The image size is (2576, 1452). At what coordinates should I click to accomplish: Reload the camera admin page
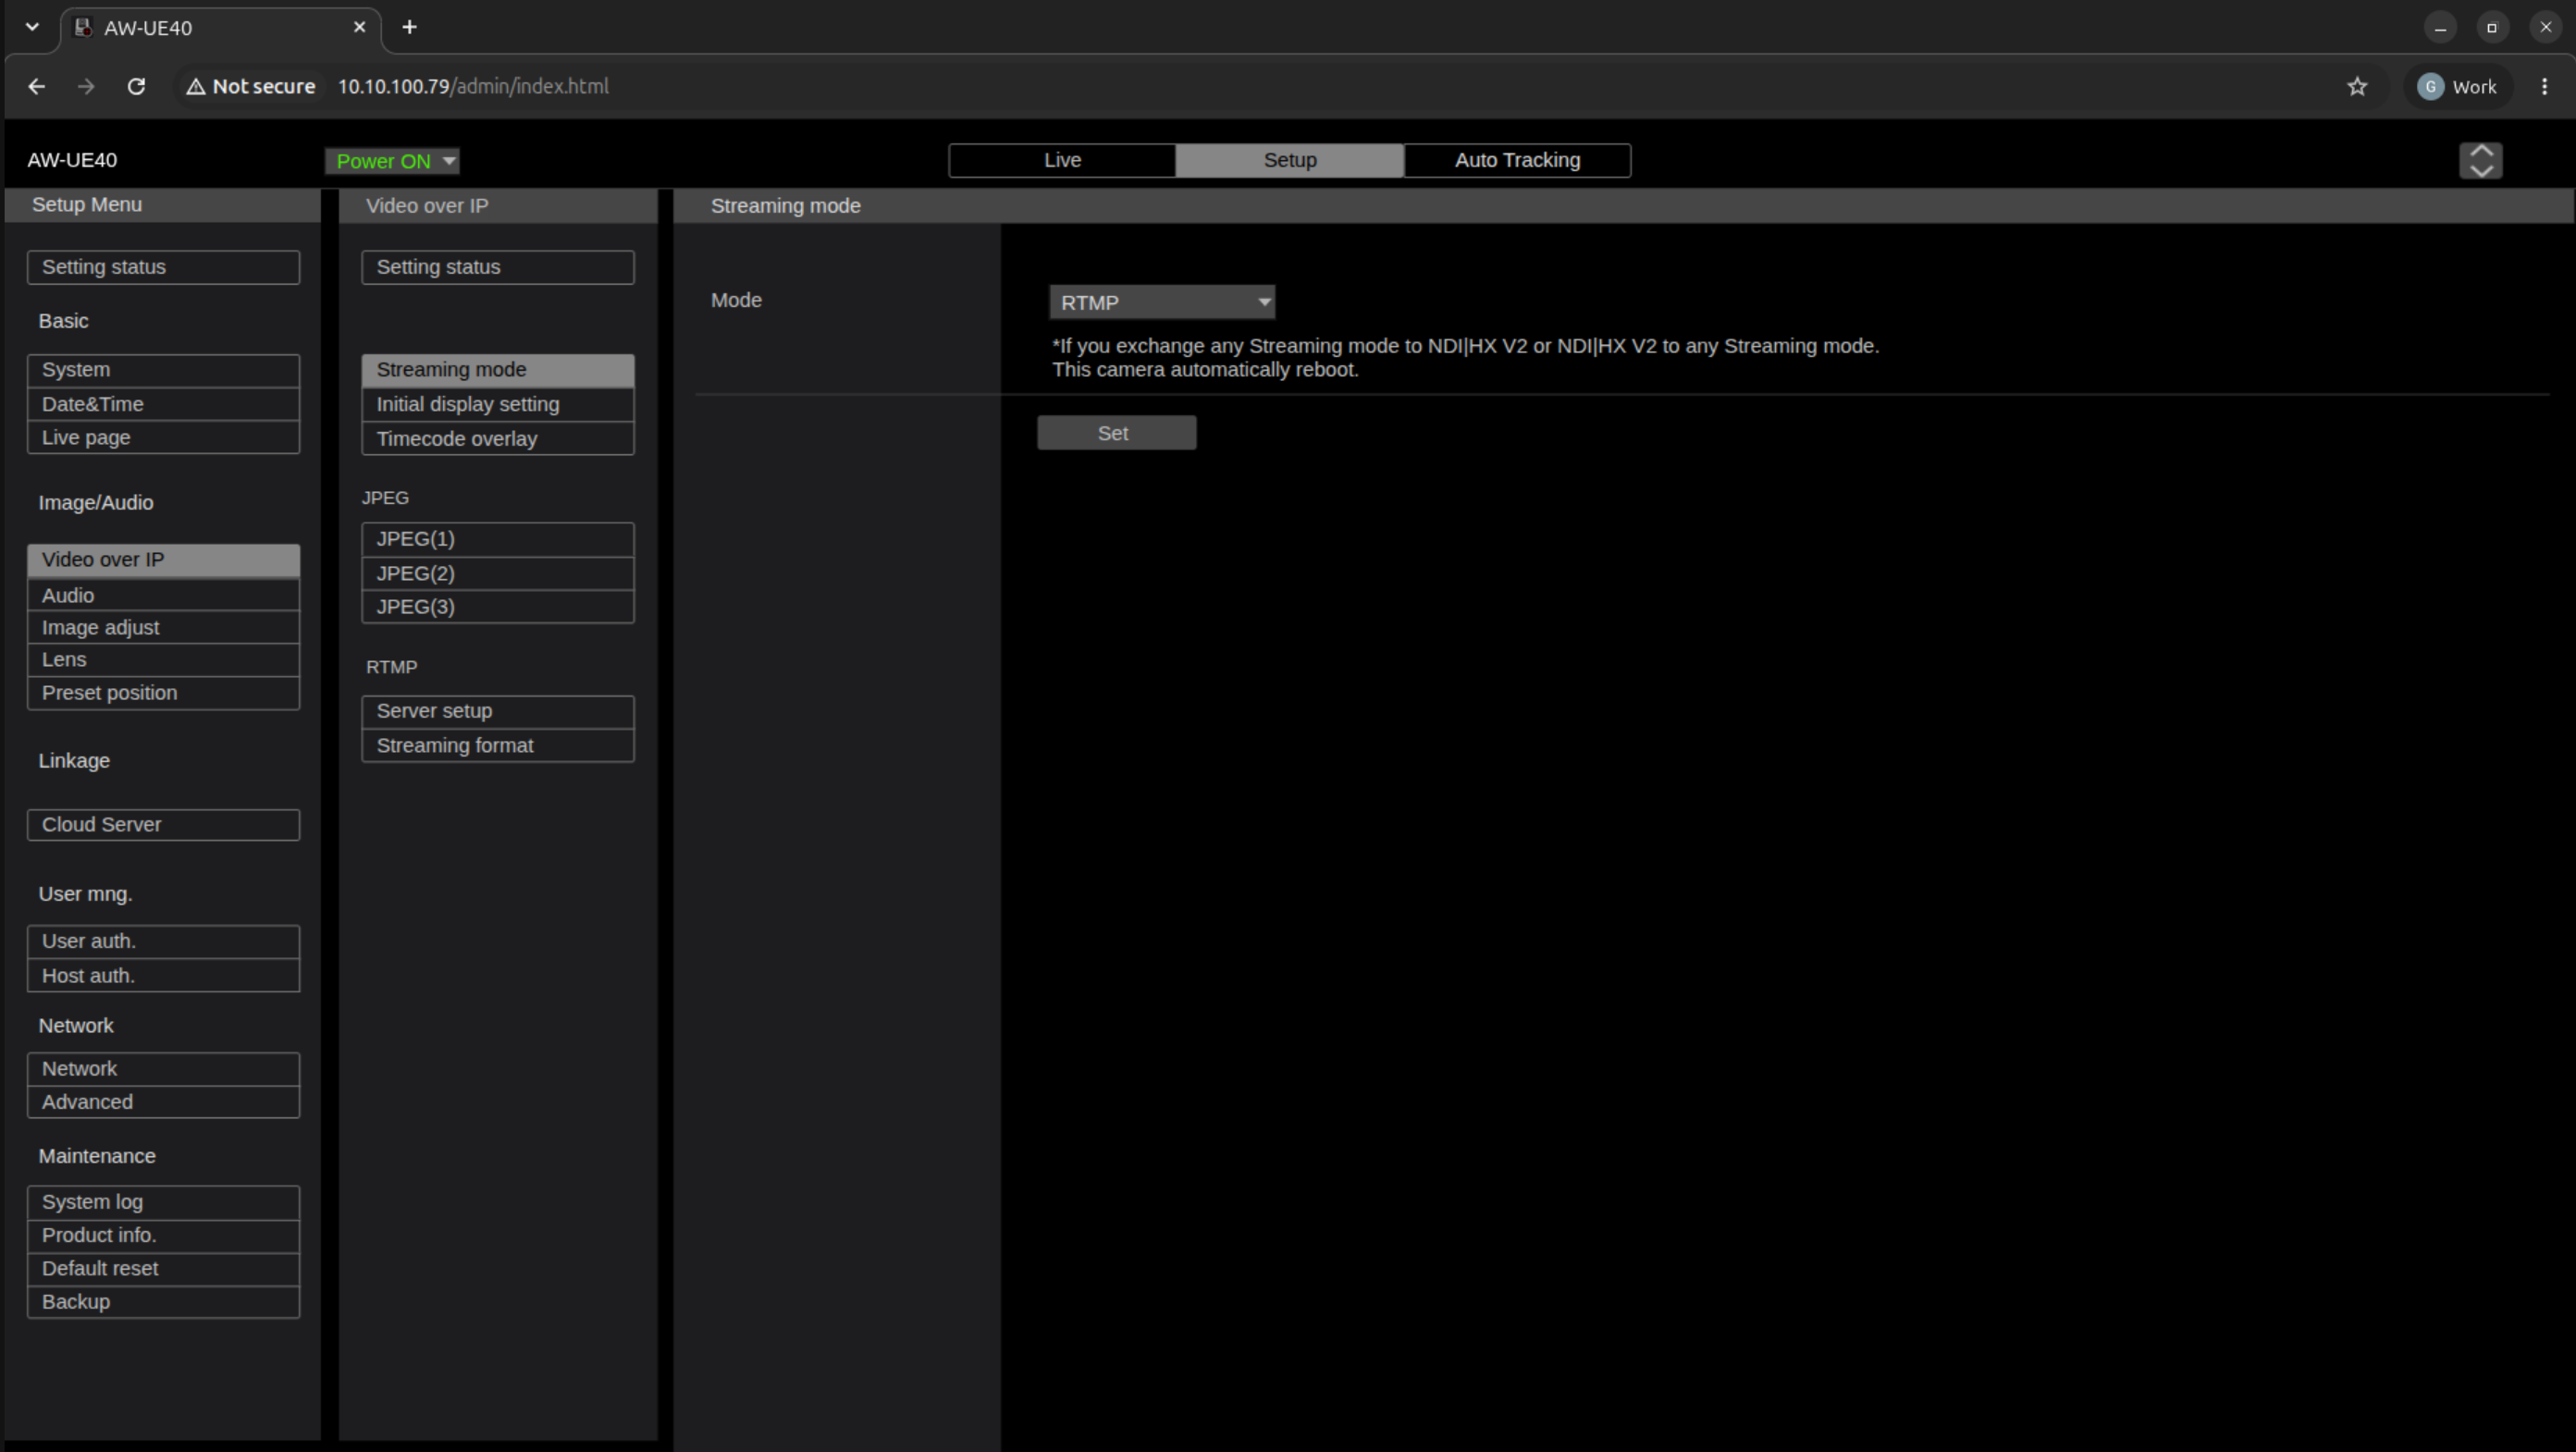pos(137,87)
